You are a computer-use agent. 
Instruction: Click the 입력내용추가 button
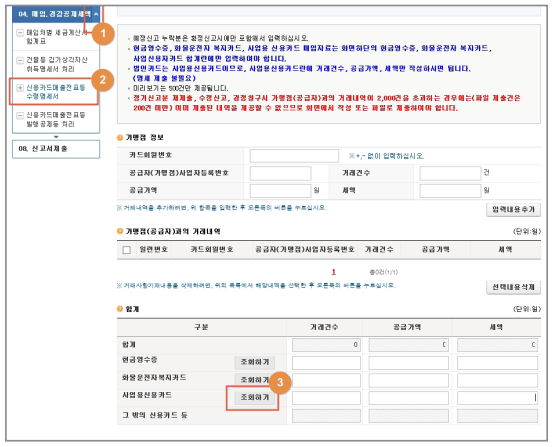click(513, 210)
